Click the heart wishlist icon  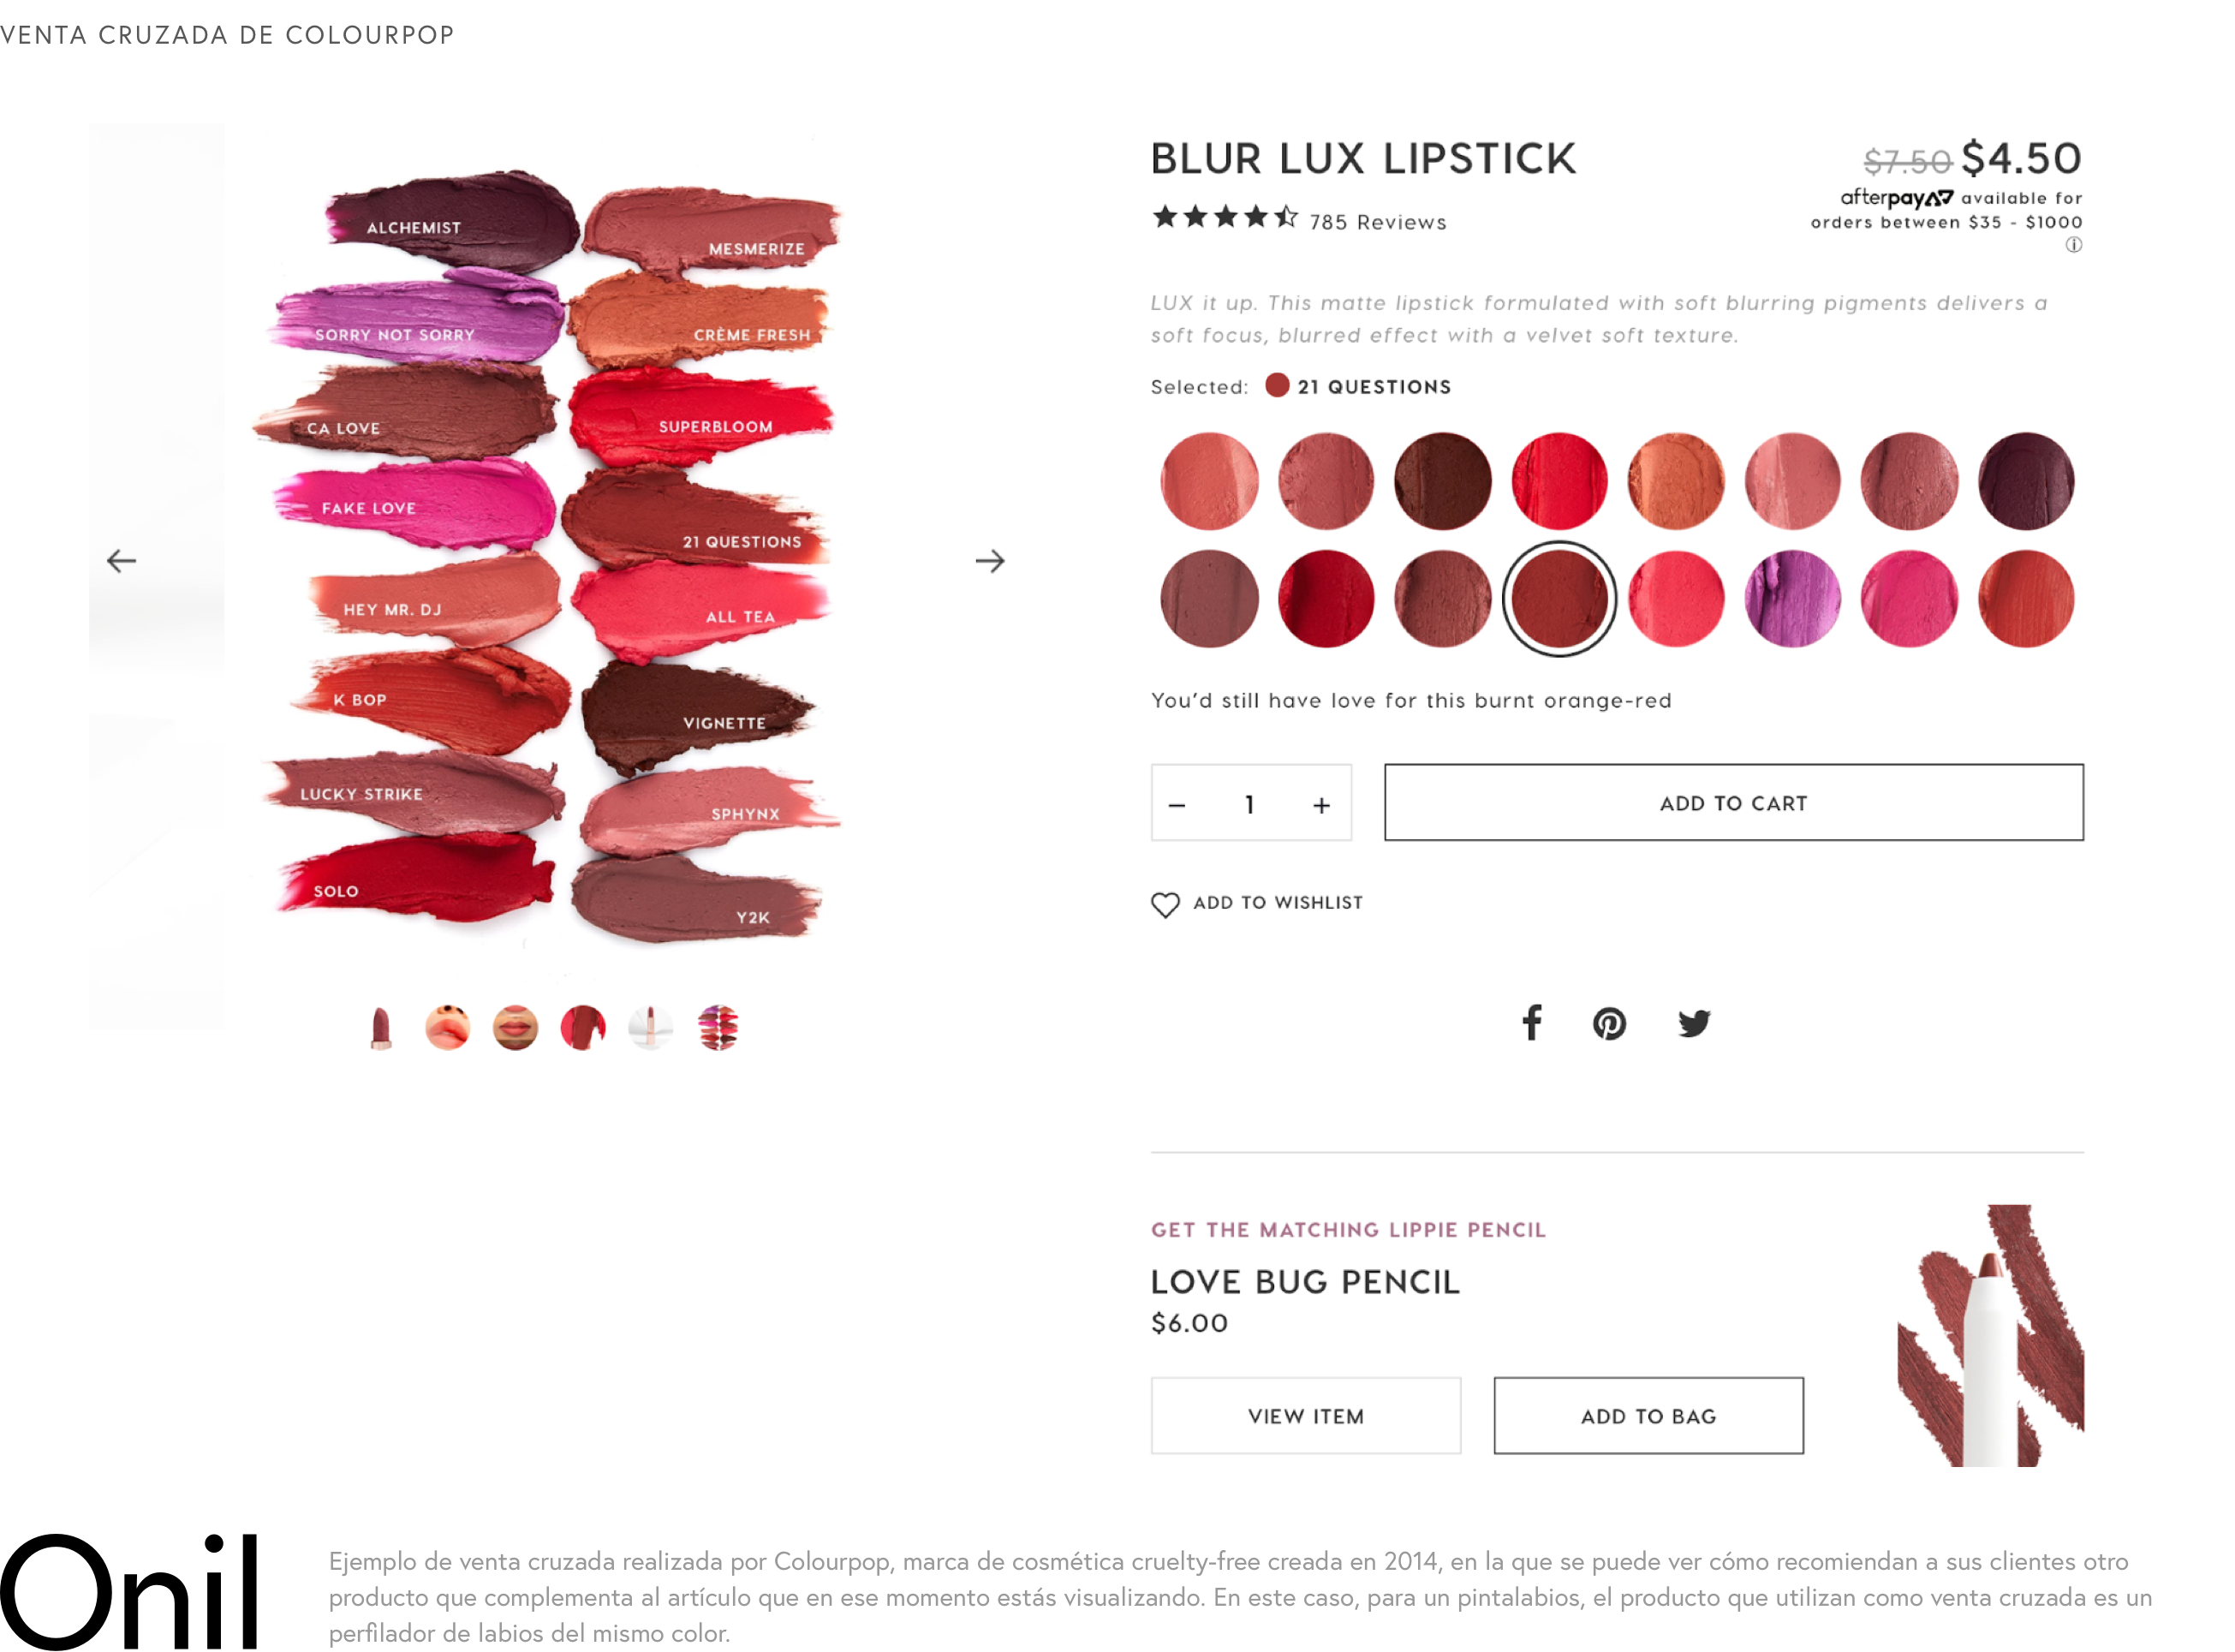1165,904
